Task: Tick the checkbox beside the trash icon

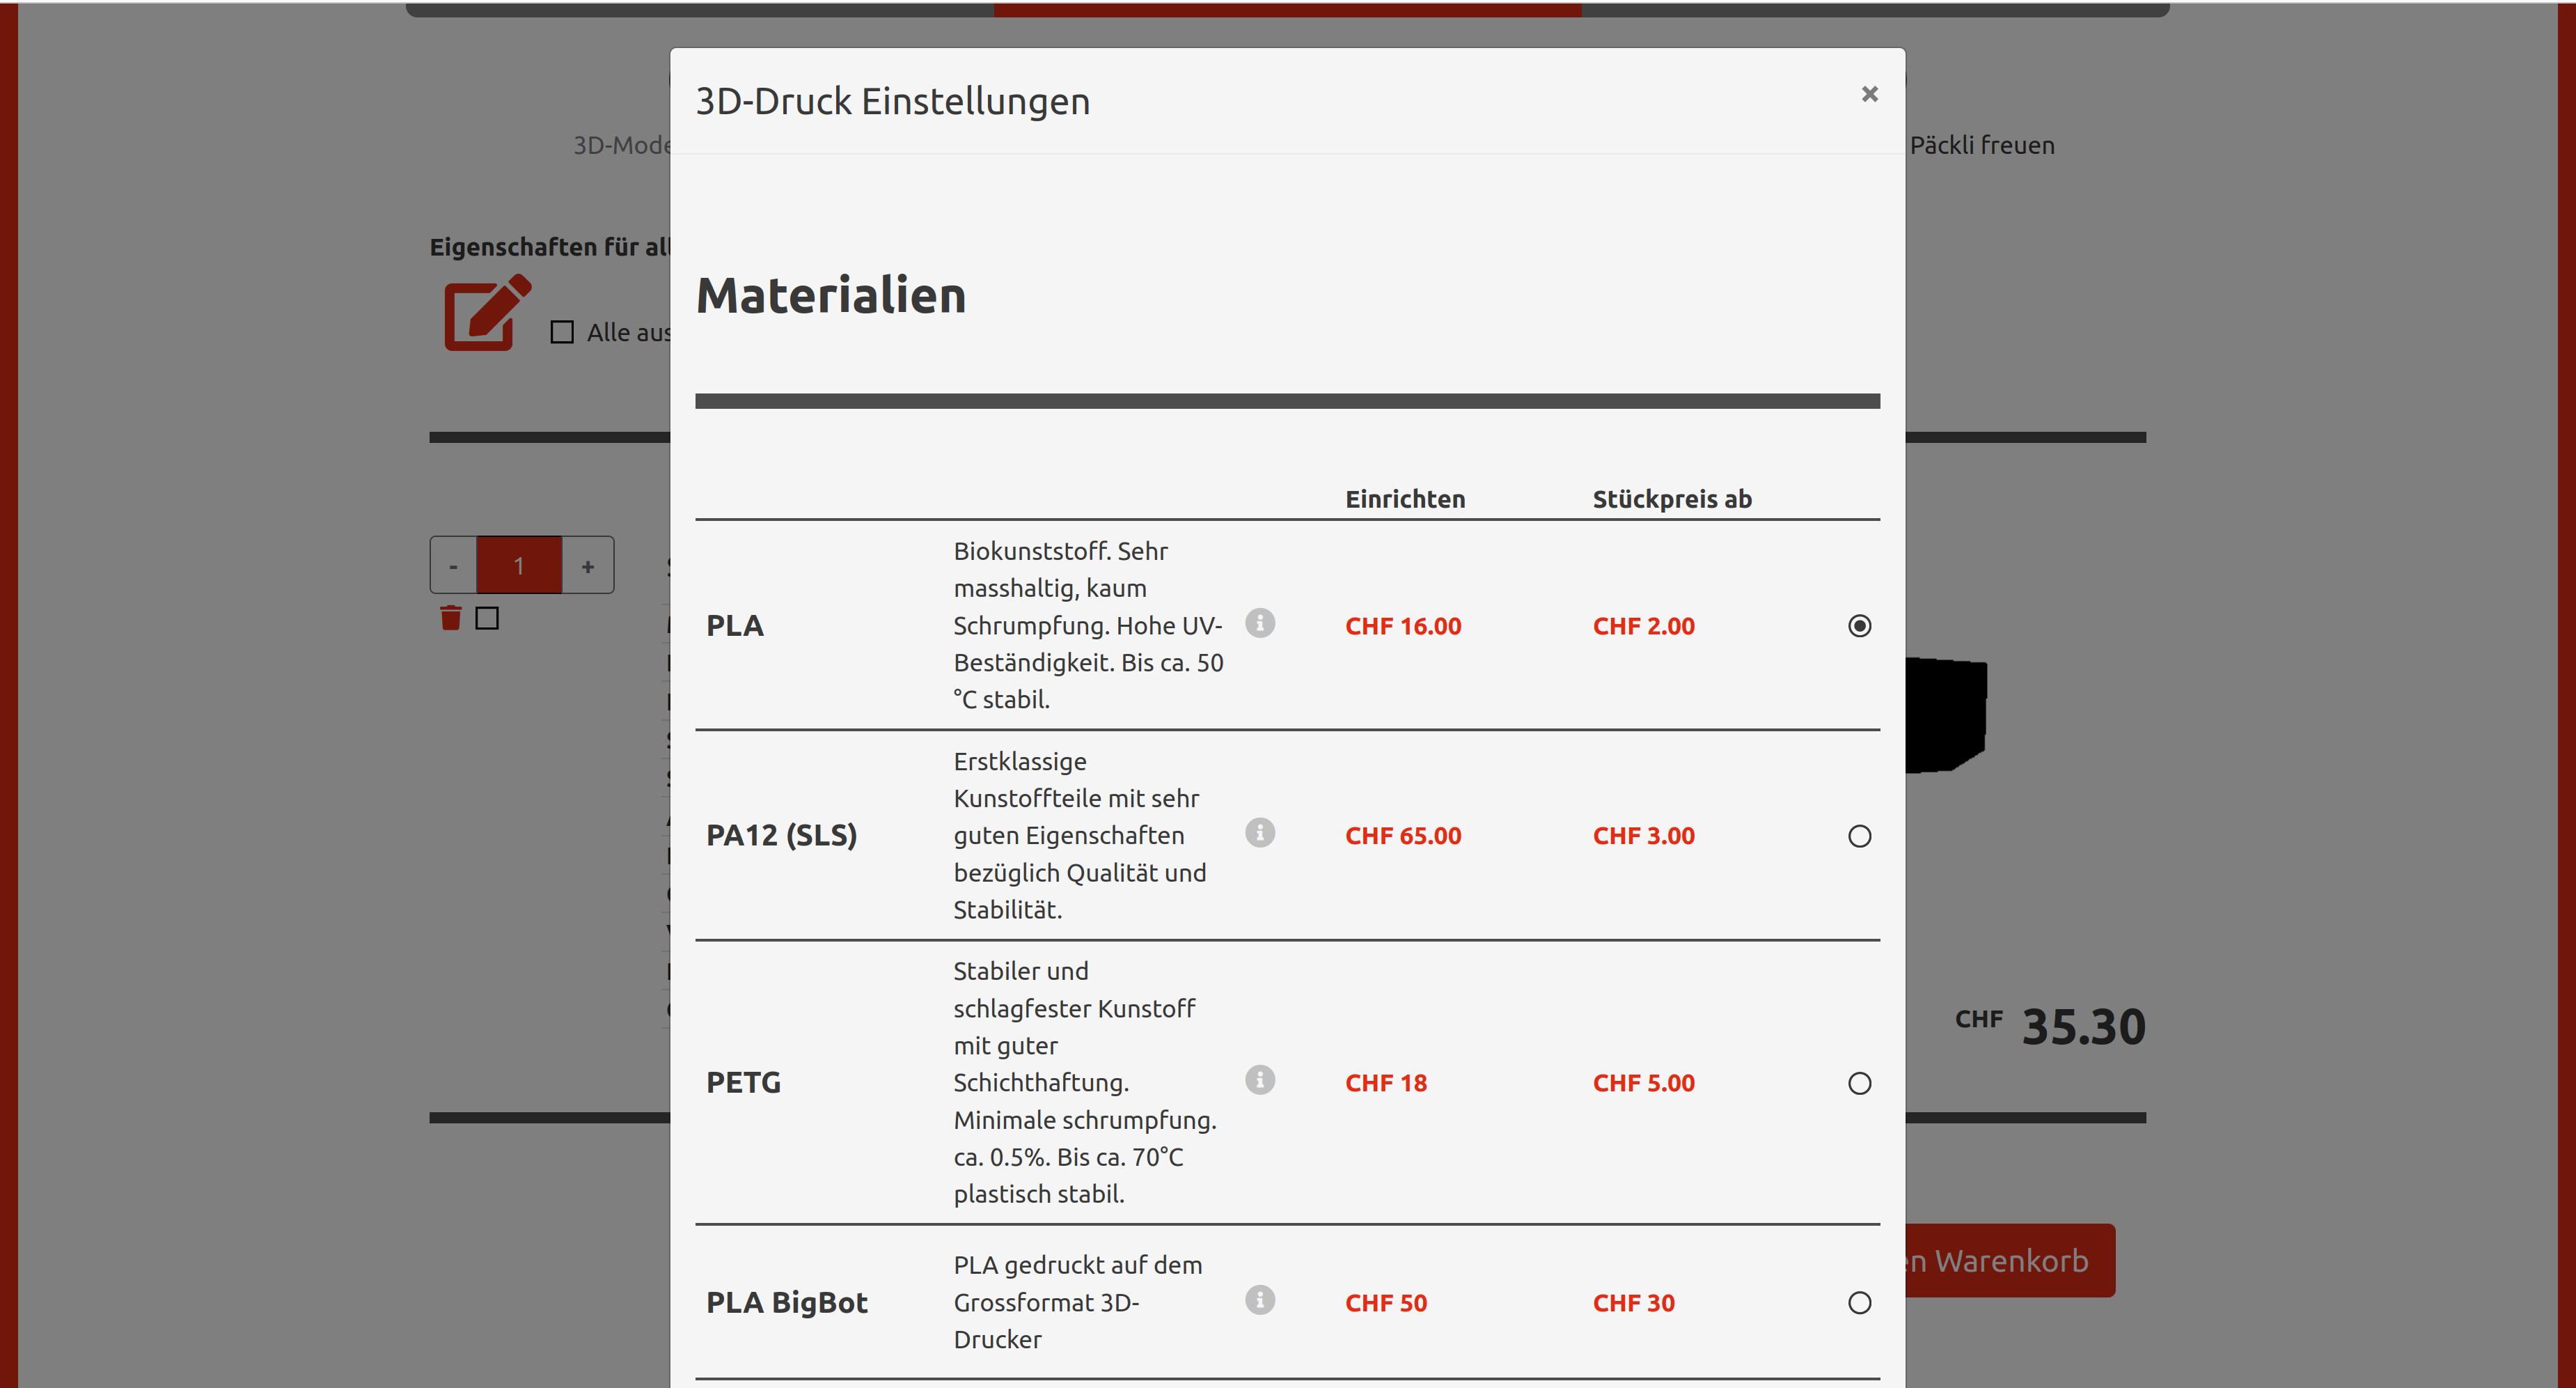Action: click(487, 619)
